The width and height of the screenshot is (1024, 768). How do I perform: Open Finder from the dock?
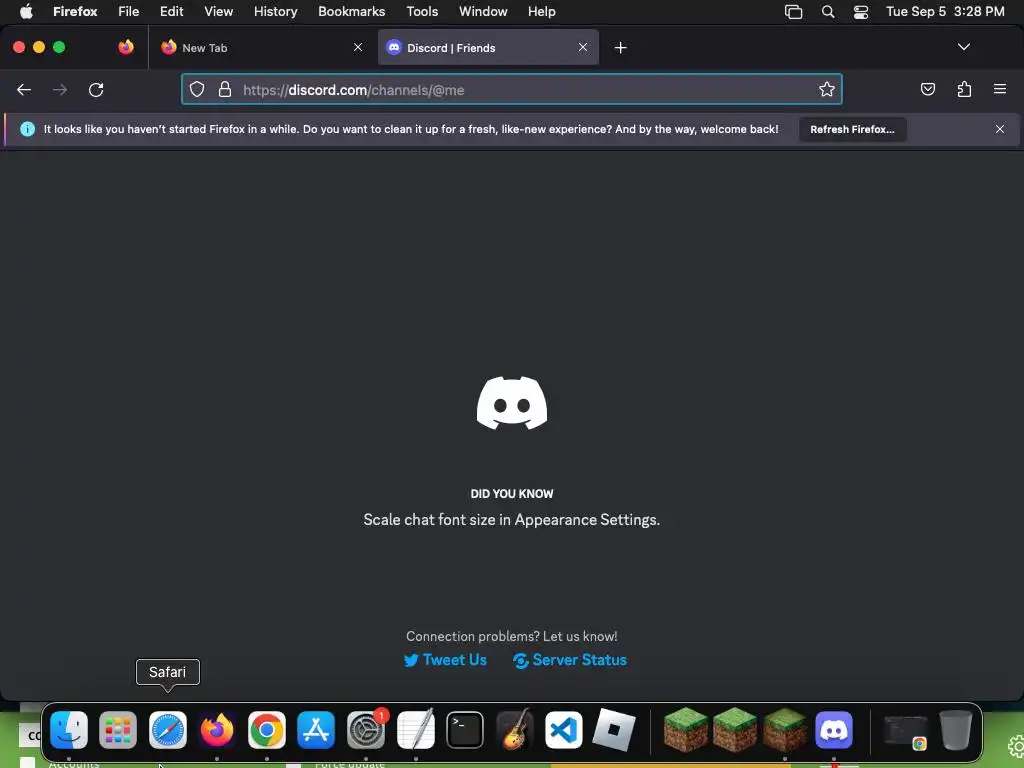69,729
